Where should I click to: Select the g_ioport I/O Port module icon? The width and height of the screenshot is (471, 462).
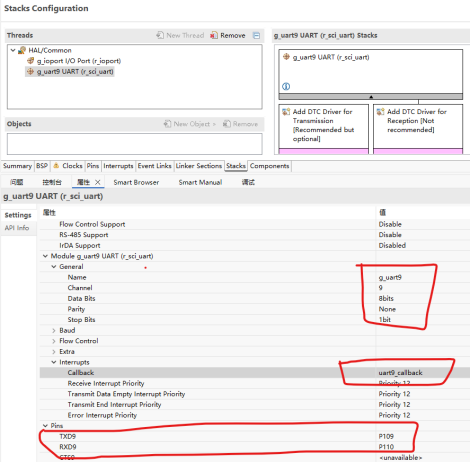31,61
